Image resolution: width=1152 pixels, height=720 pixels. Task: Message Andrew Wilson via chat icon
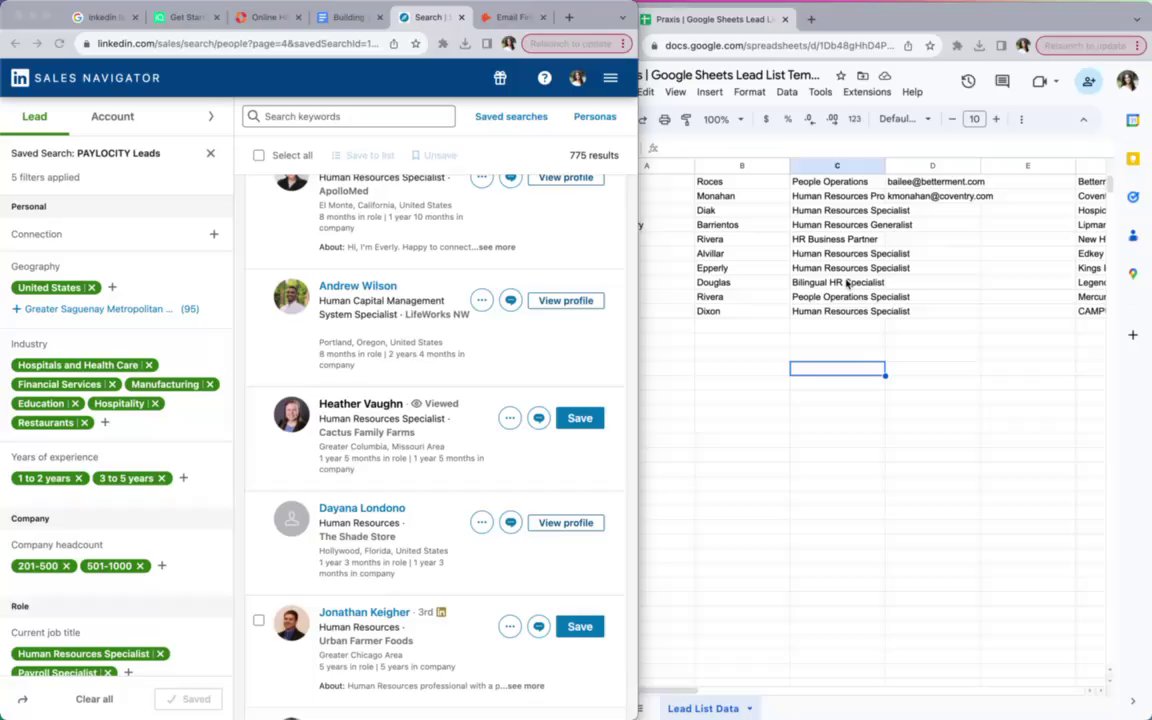coord(511,300)
